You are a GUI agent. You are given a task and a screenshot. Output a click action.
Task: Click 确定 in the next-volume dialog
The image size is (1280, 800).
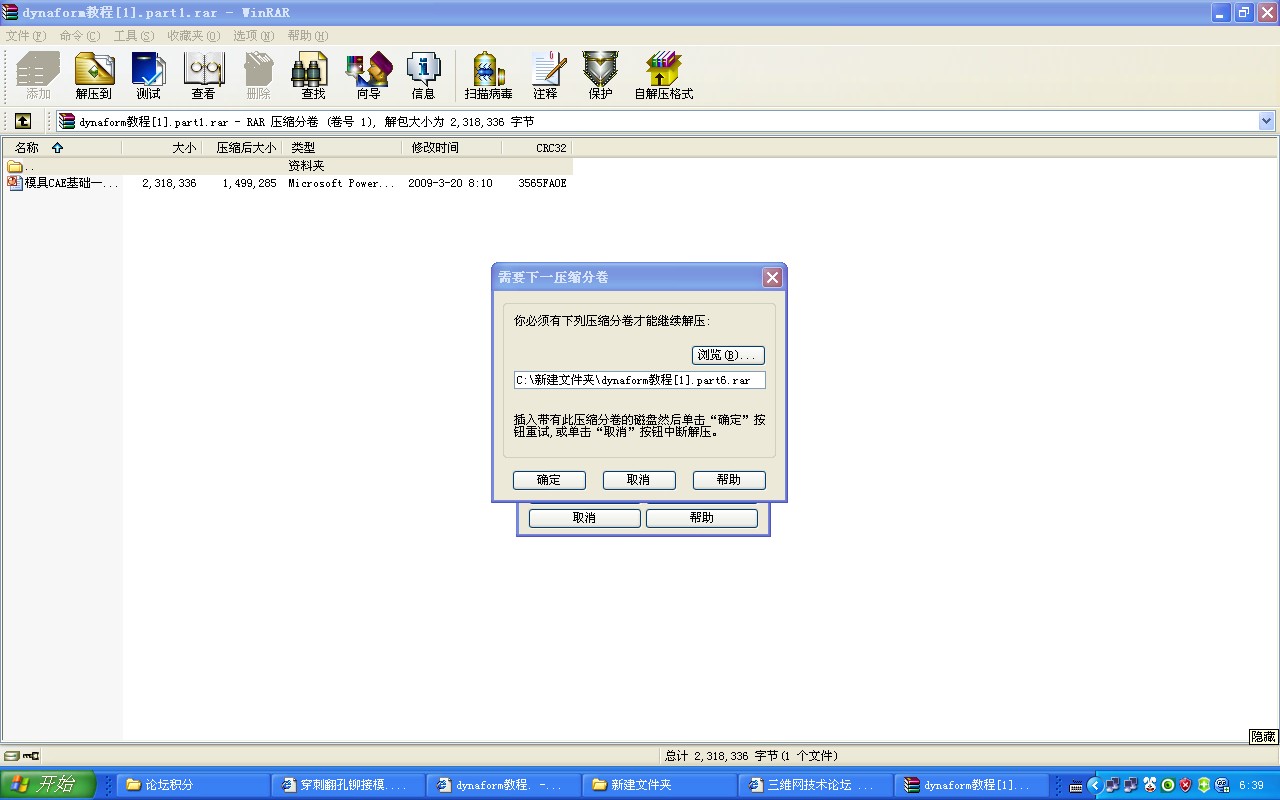pos(549,480)
